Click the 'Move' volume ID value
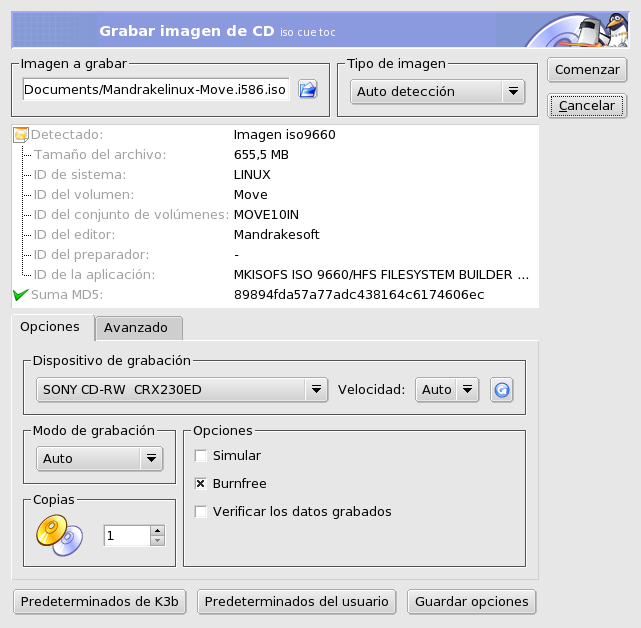This screenshot has width=641, height=628. [x=251, y=195]
